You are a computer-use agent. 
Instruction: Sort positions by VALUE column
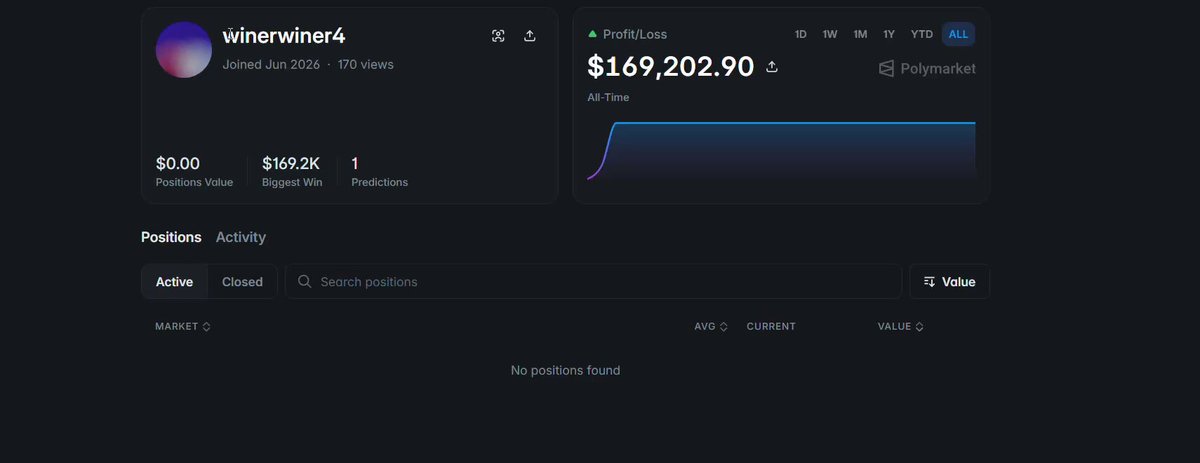tap(901, 327)
